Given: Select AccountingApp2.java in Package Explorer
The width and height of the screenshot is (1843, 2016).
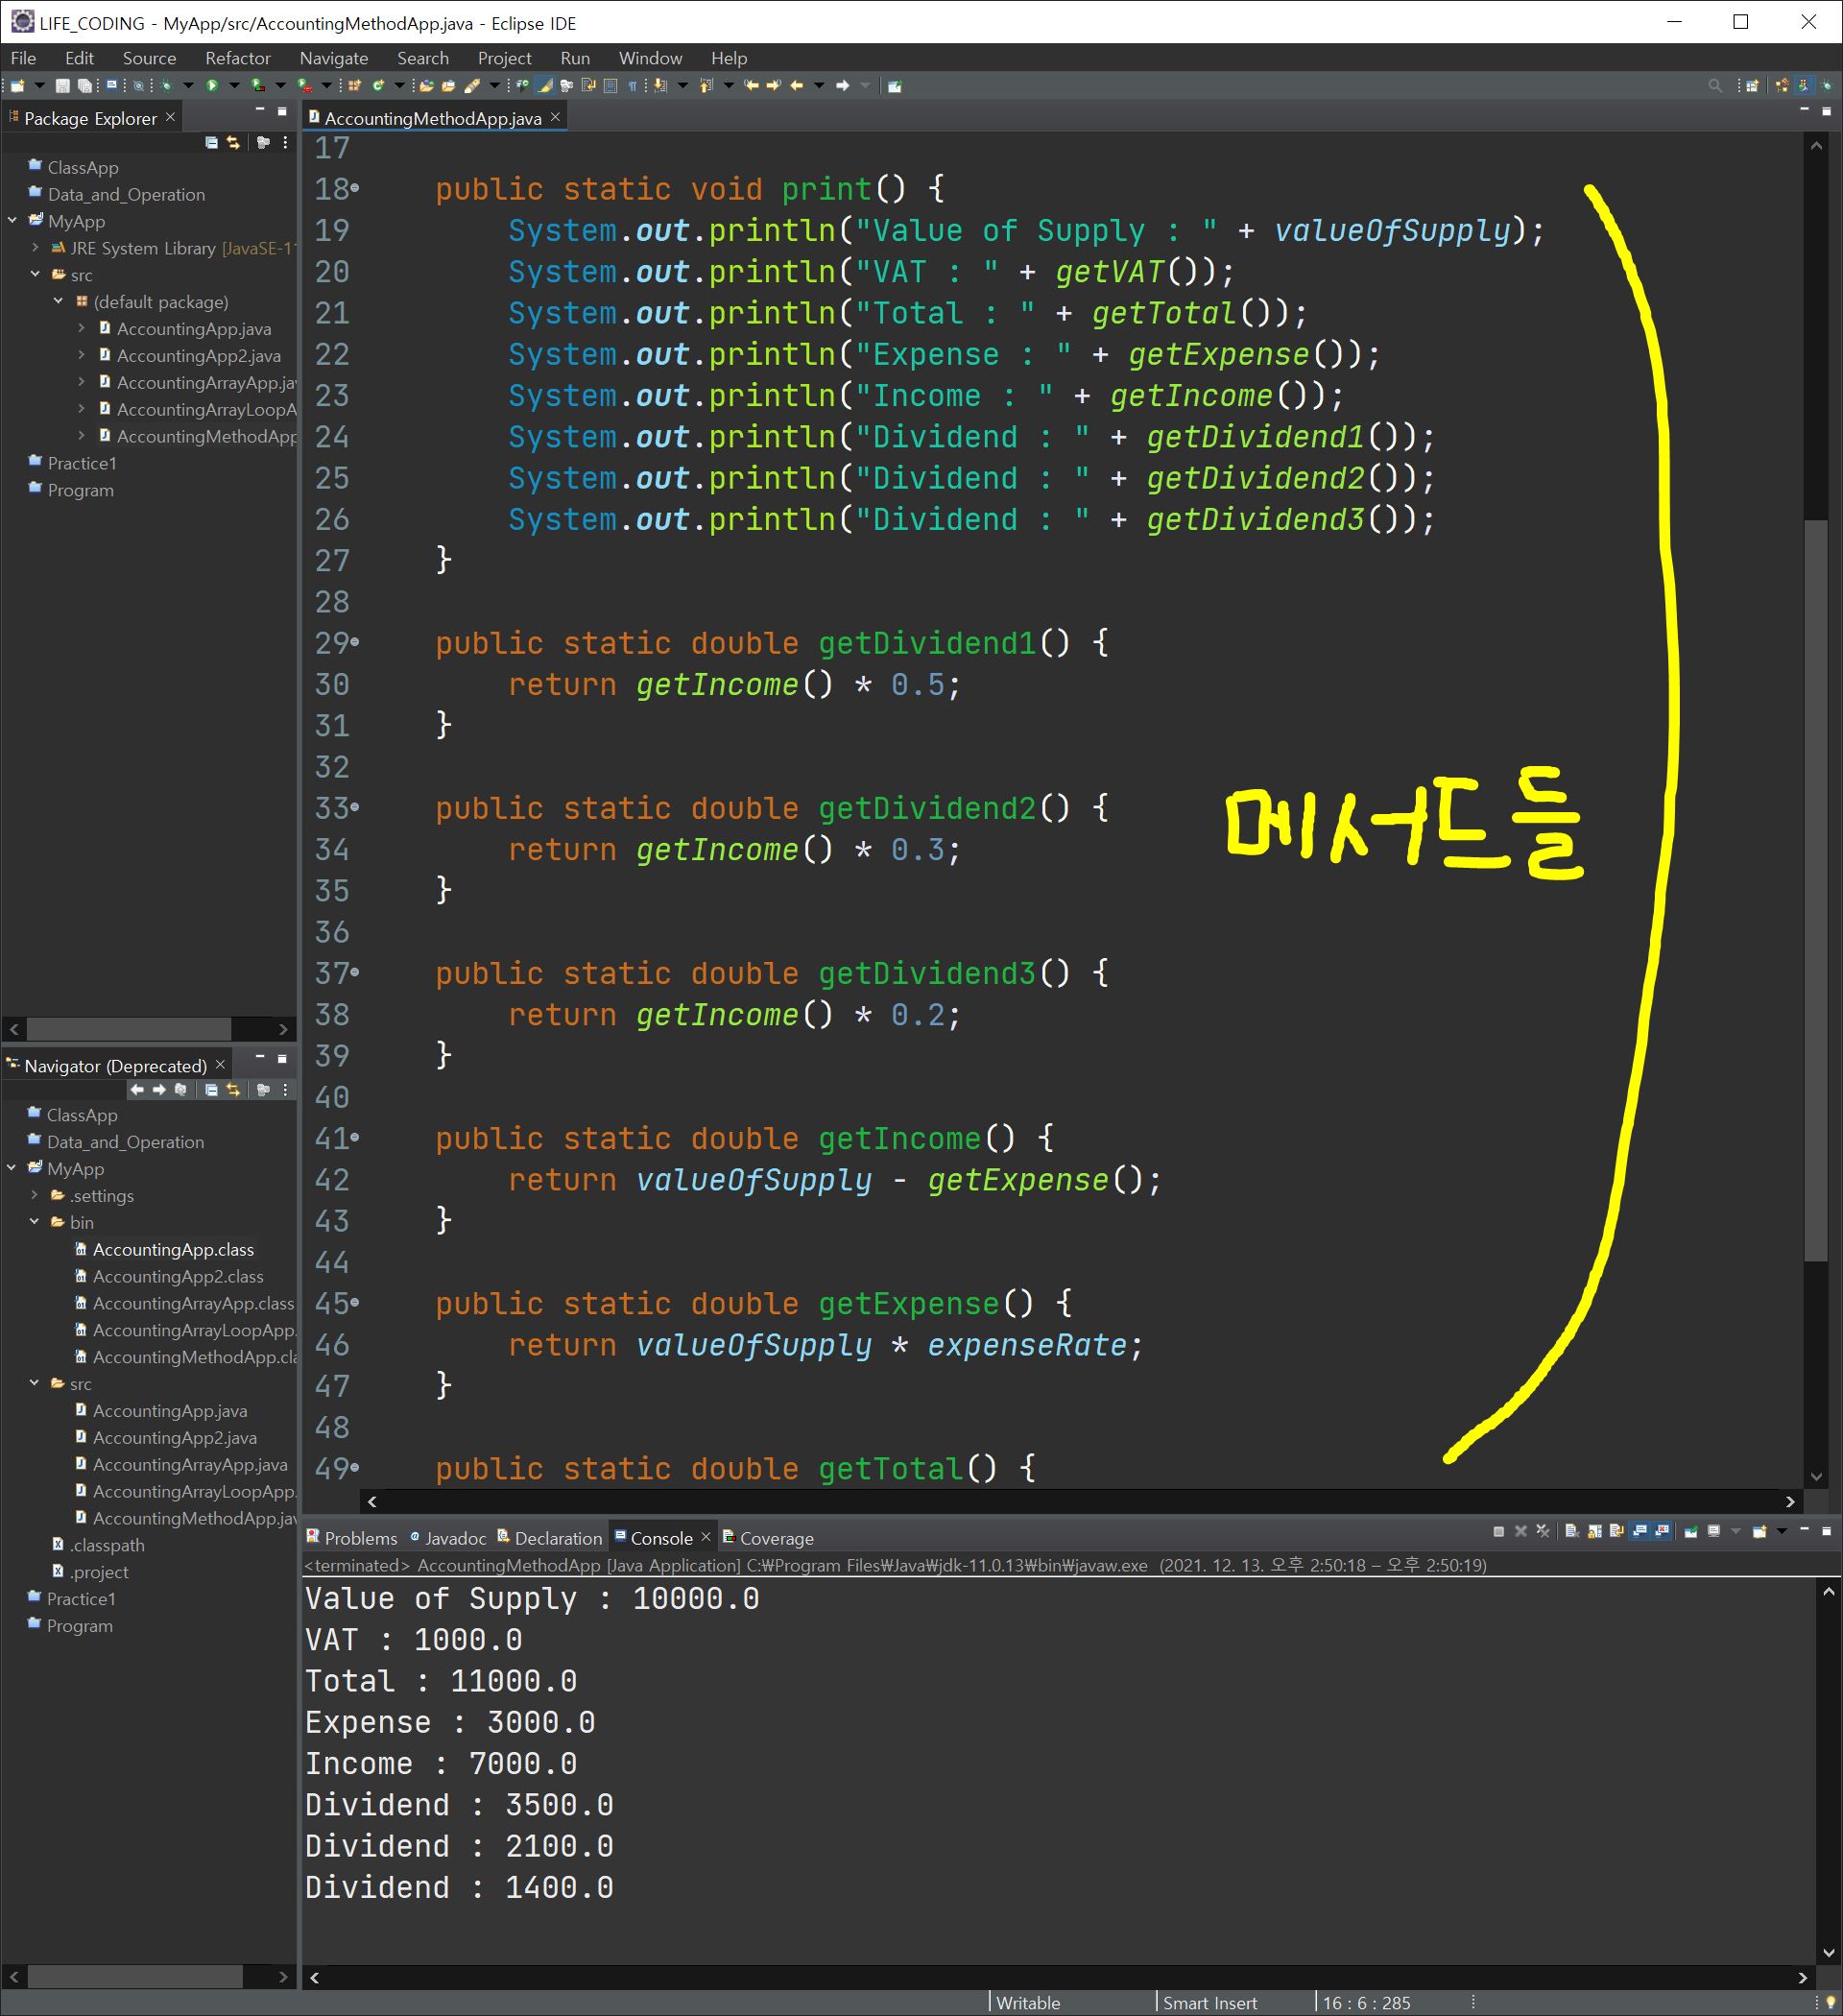Looking at the screenshot, I should coord(198,356).
